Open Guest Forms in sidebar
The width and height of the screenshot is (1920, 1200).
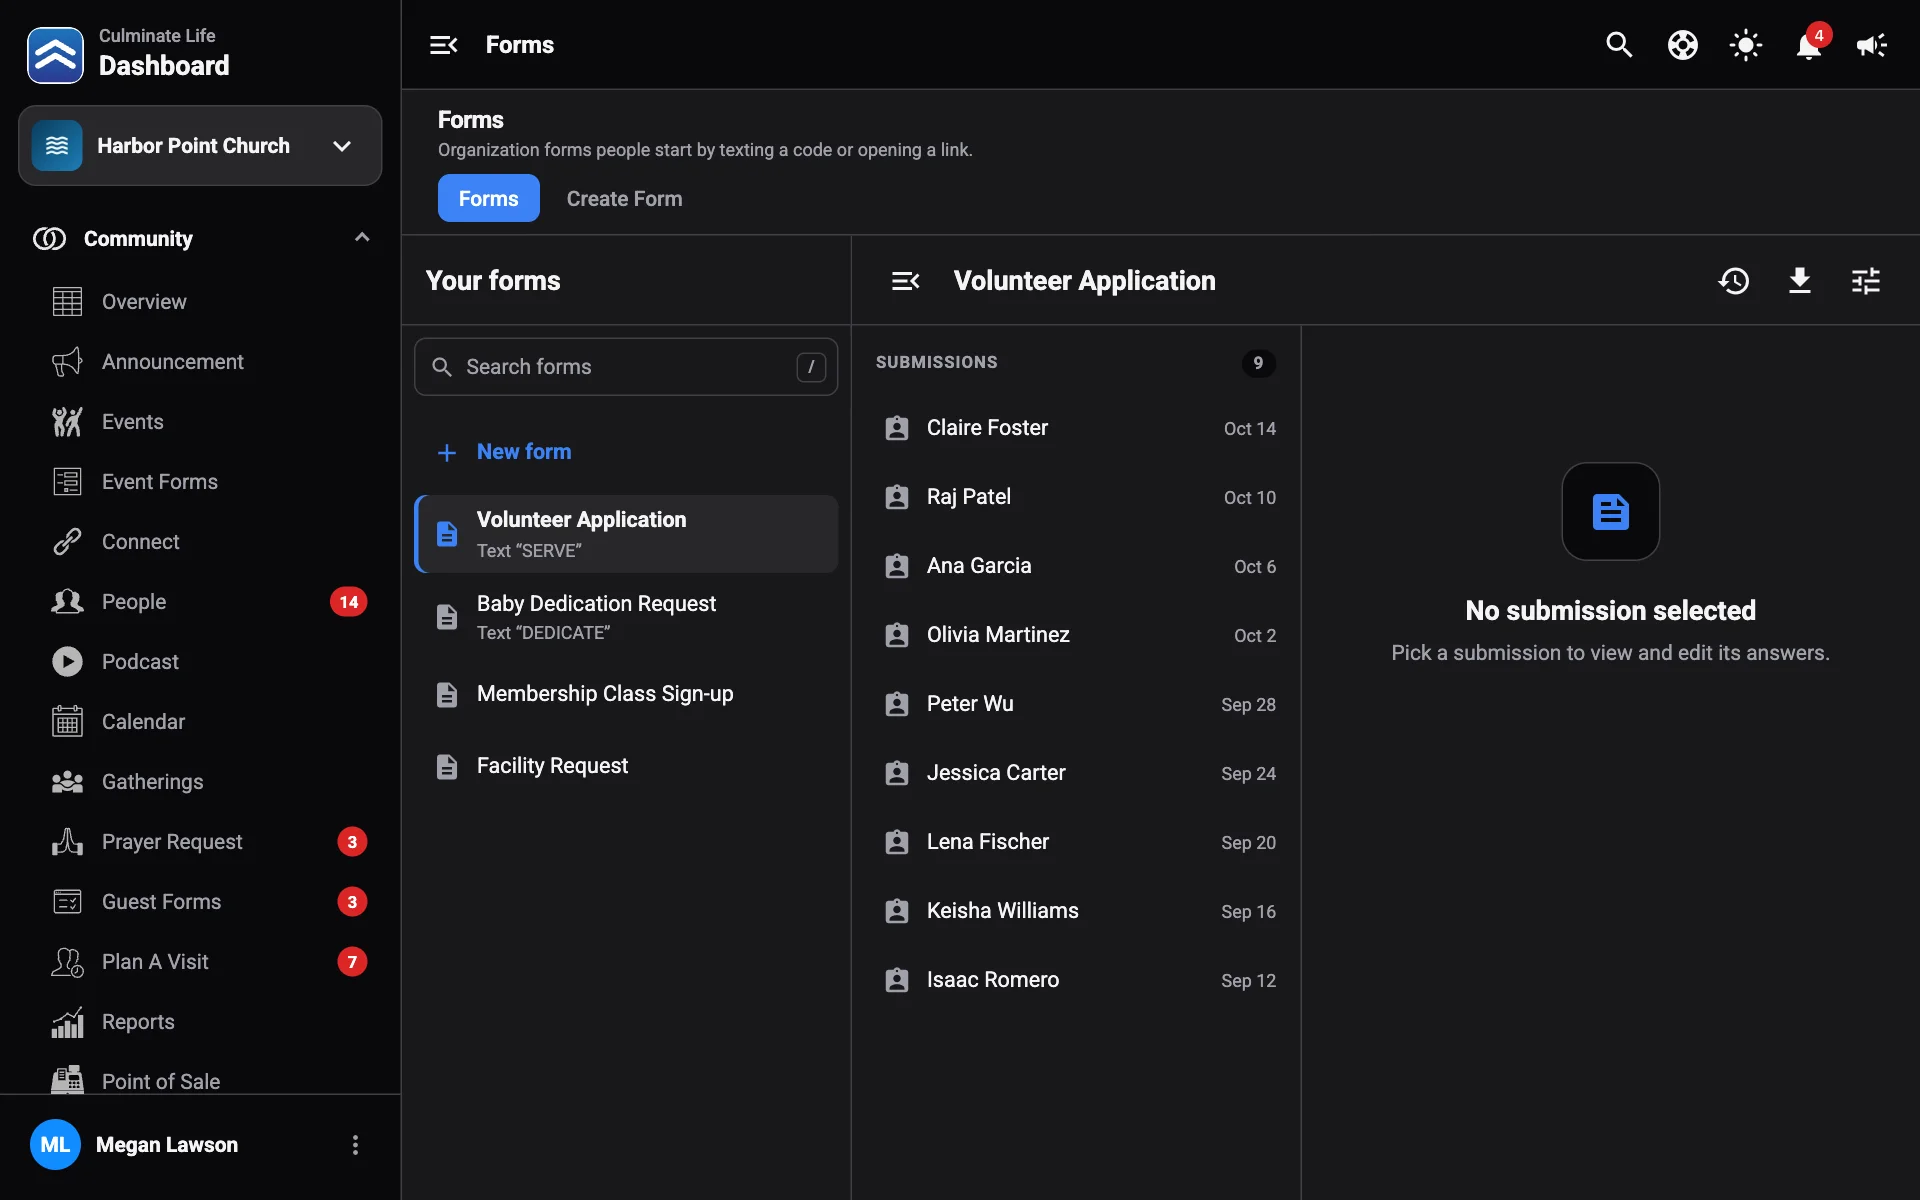click(200, 902)
